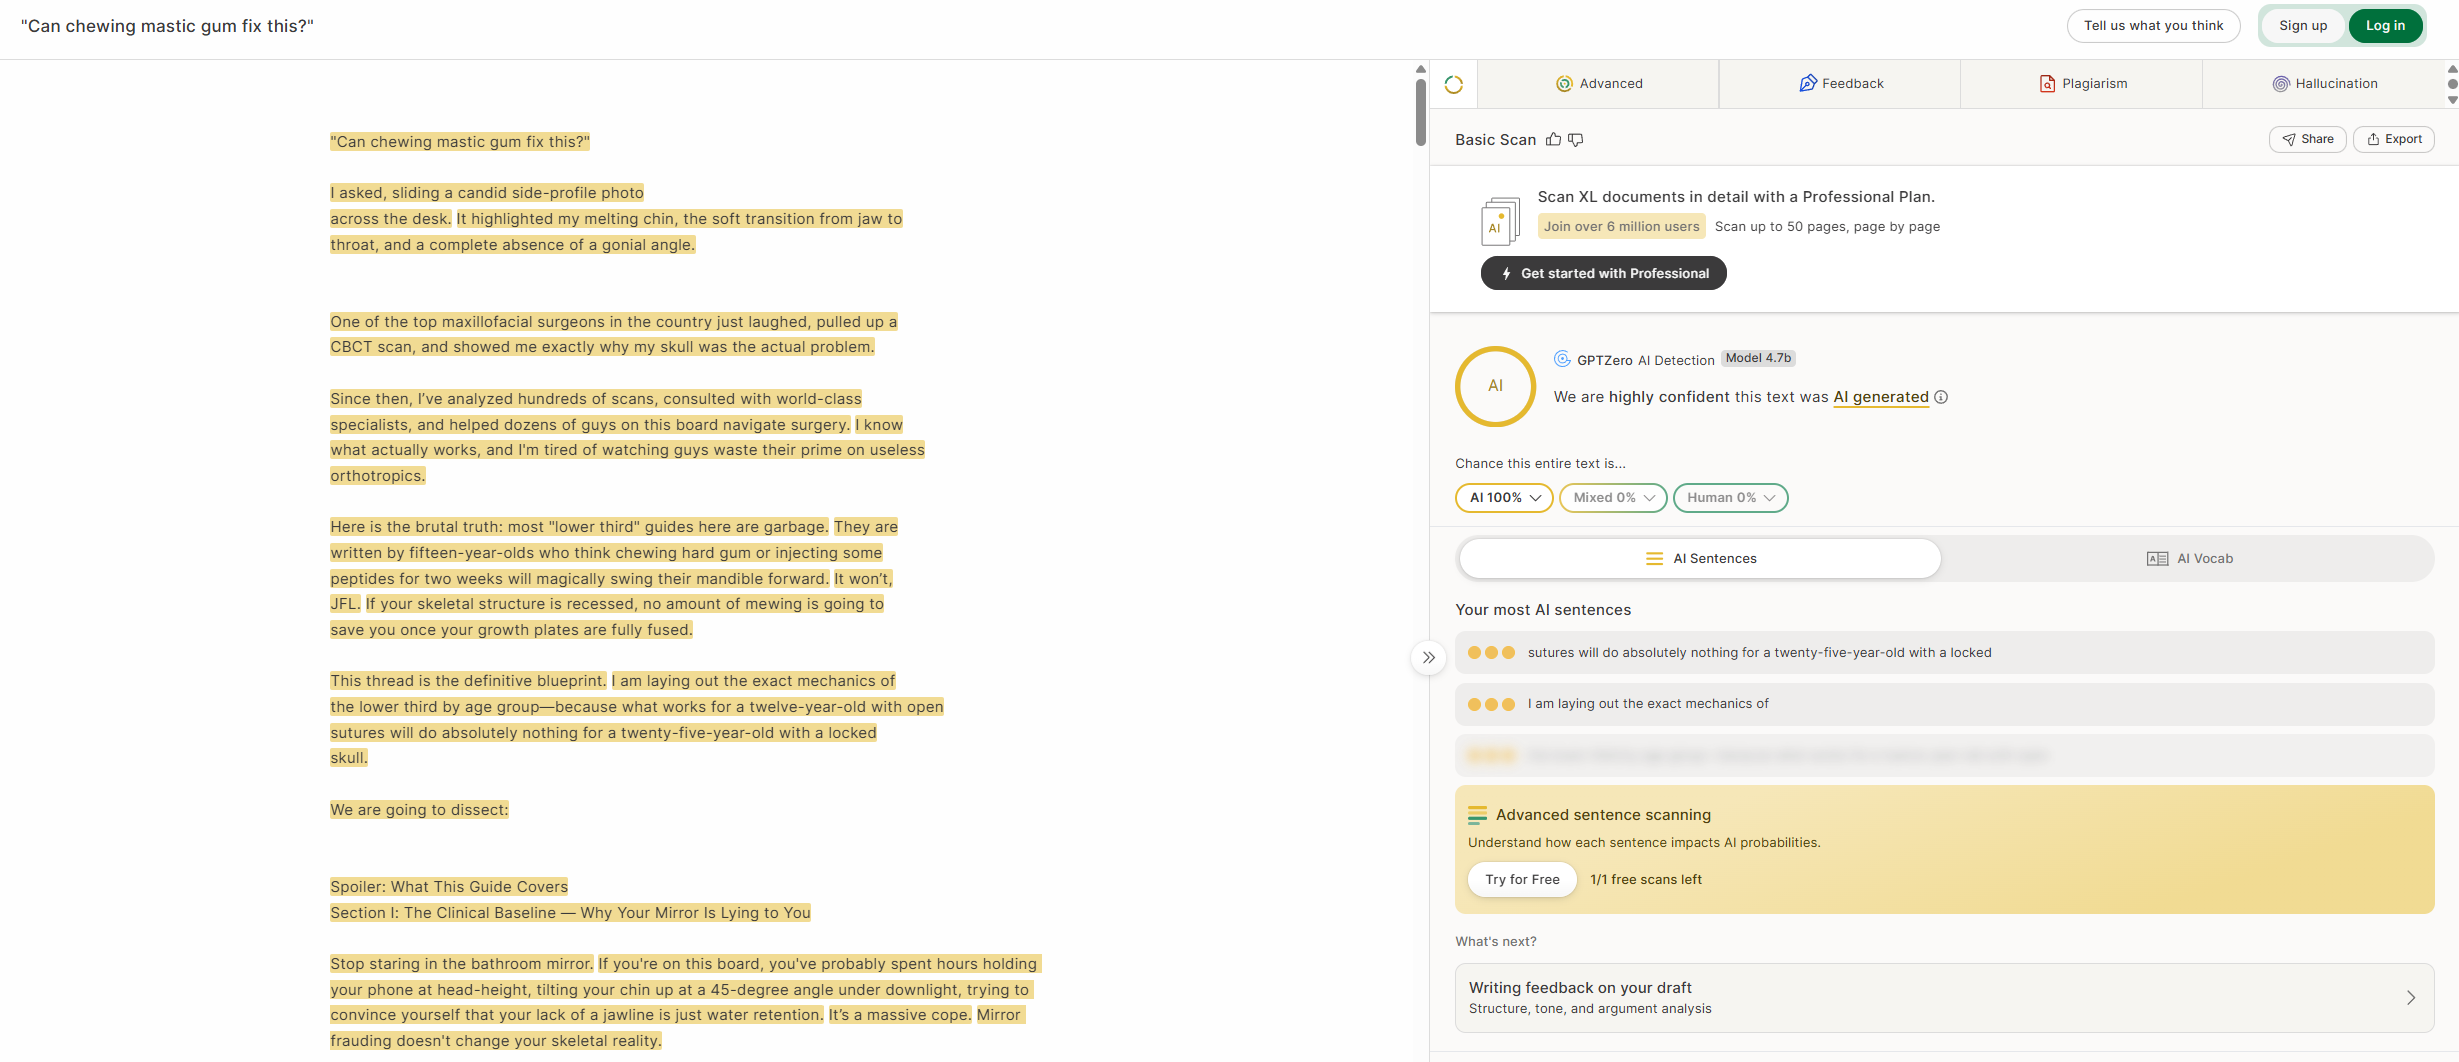Open the Advanced tab
Viewport: 2459px width, 1062px height.
(x=1598, y=84)
